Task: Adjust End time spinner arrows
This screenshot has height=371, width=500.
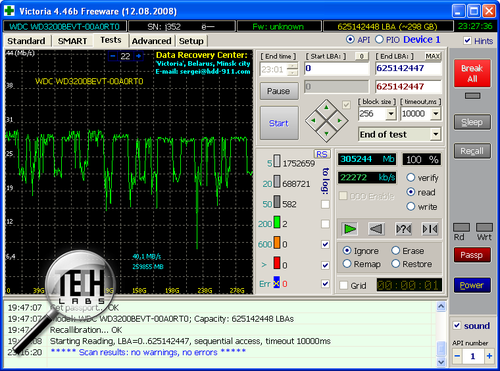Action: click(293, 69)
